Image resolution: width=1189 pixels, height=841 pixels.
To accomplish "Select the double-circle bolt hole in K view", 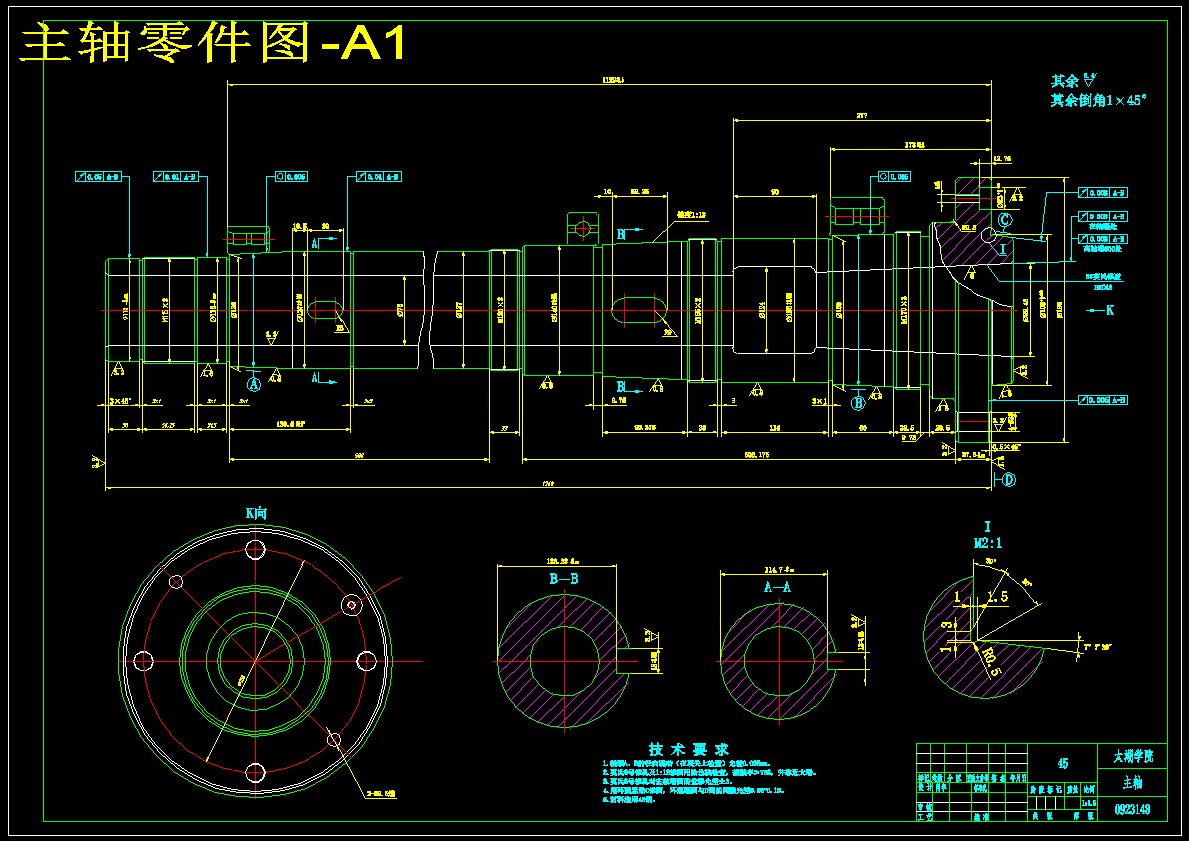I will [351, 604].
